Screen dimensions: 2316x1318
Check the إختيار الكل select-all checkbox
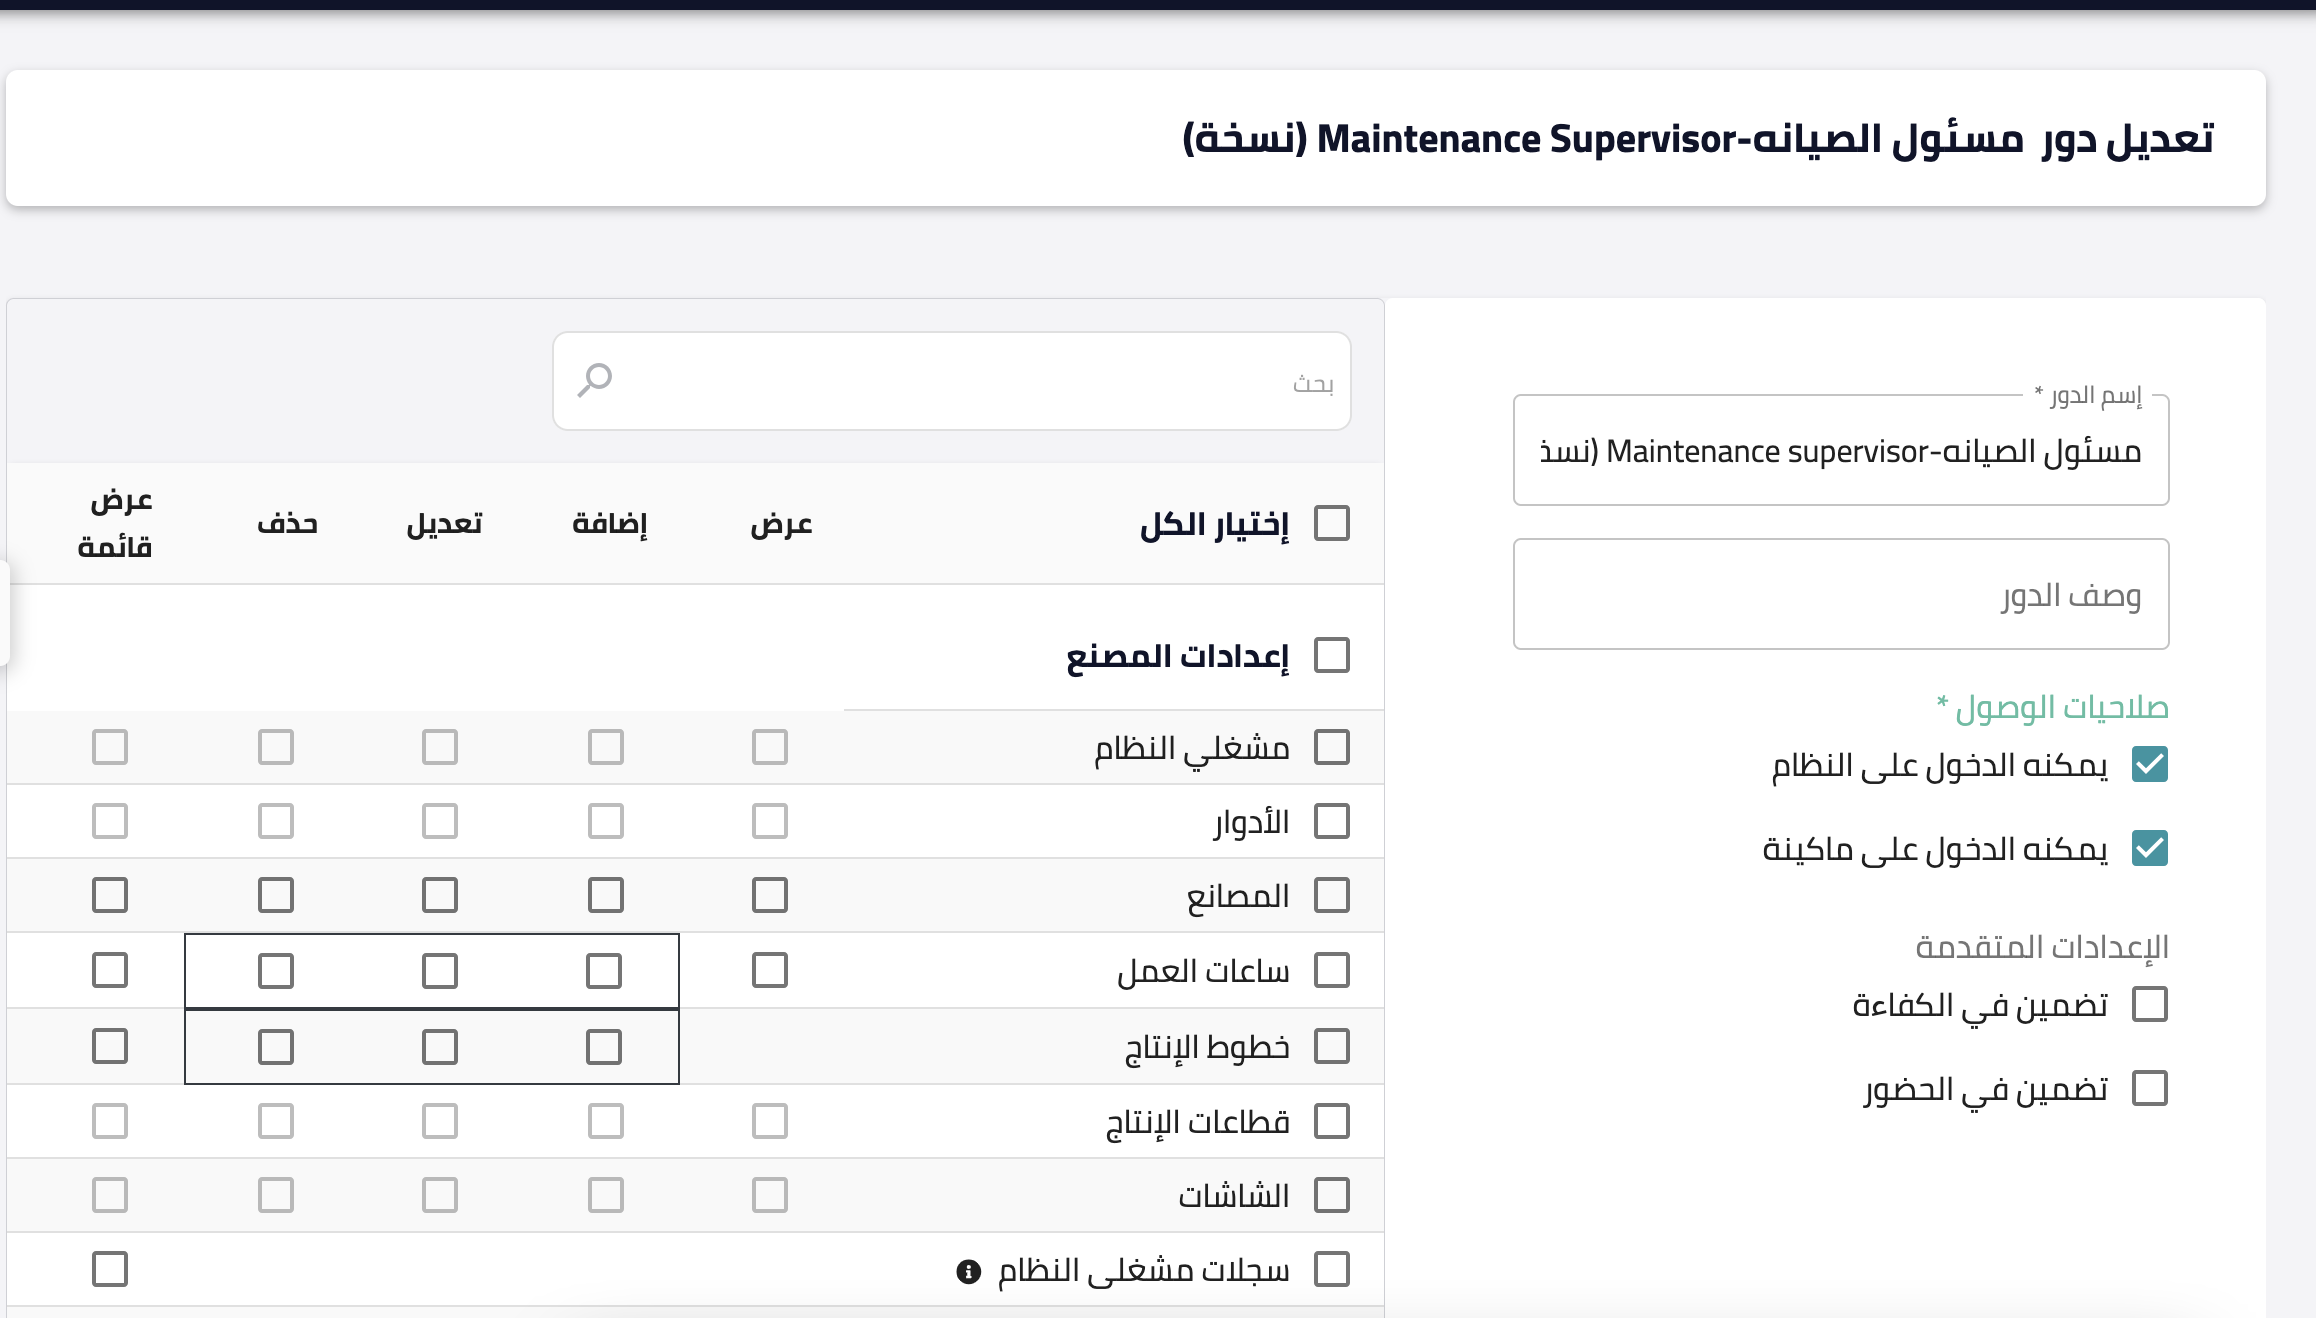coord(1331,523)
